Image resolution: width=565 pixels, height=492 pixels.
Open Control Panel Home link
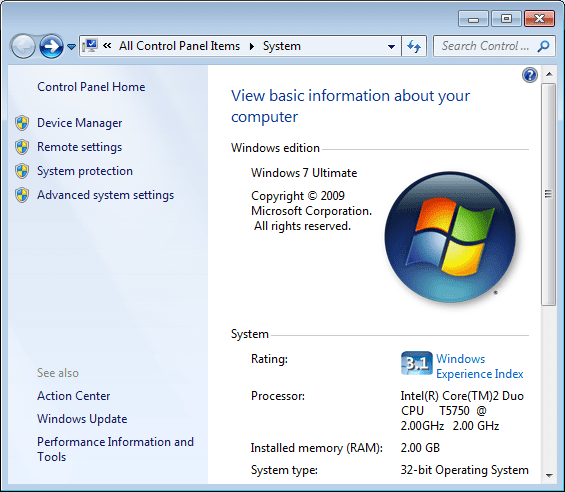tap(91, 87)
